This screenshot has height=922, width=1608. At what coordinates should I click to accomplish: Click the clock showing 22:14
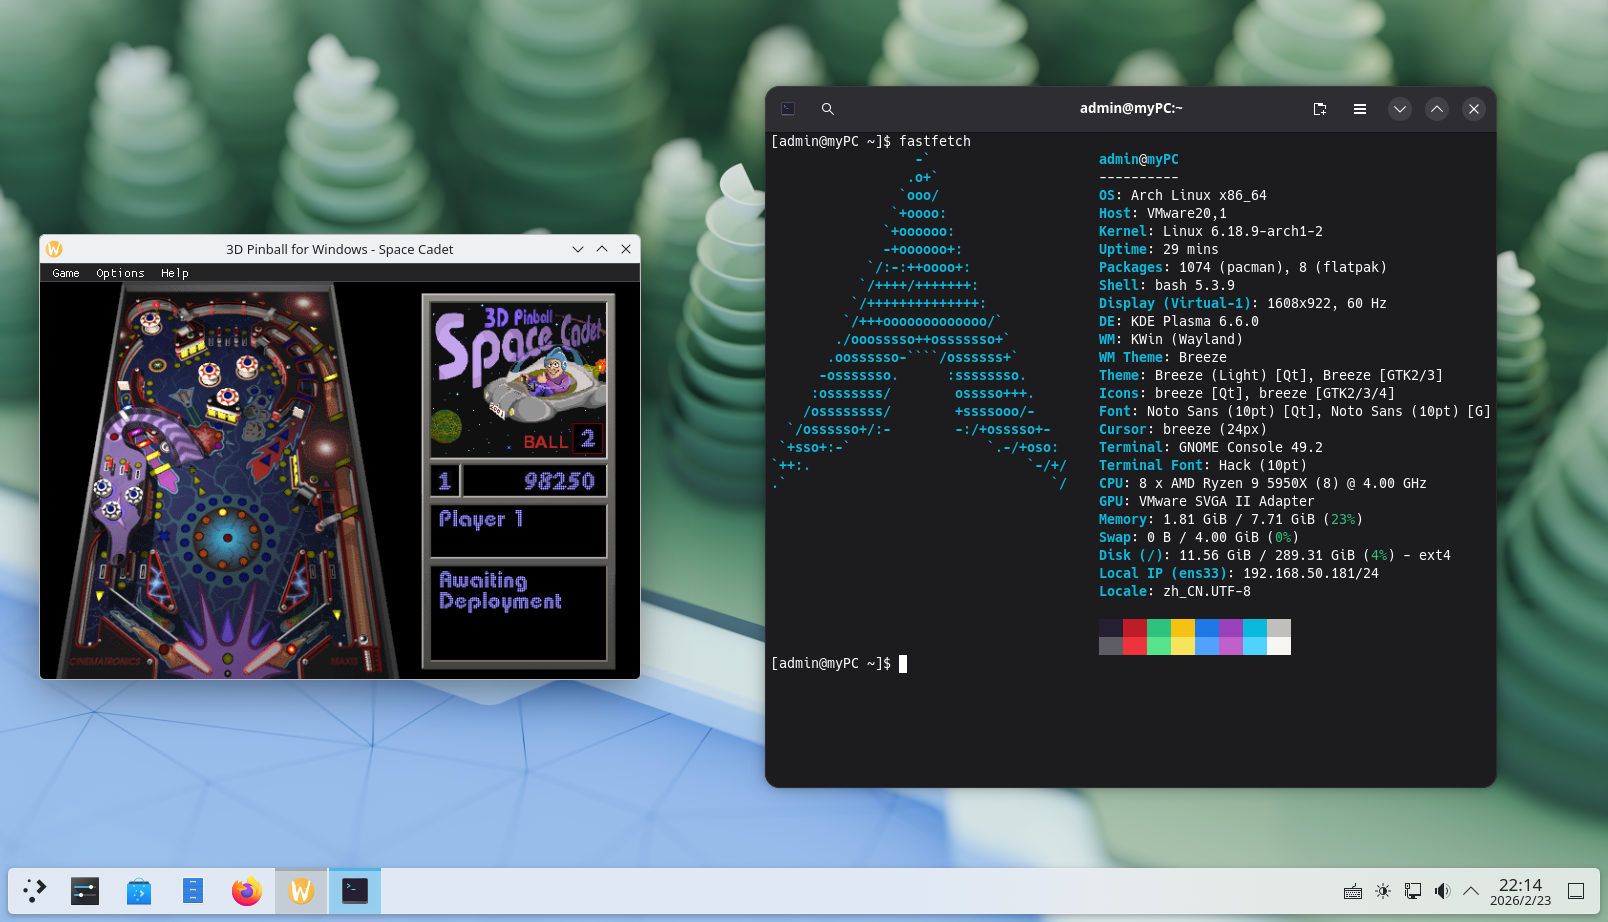tap(1520, 891)
